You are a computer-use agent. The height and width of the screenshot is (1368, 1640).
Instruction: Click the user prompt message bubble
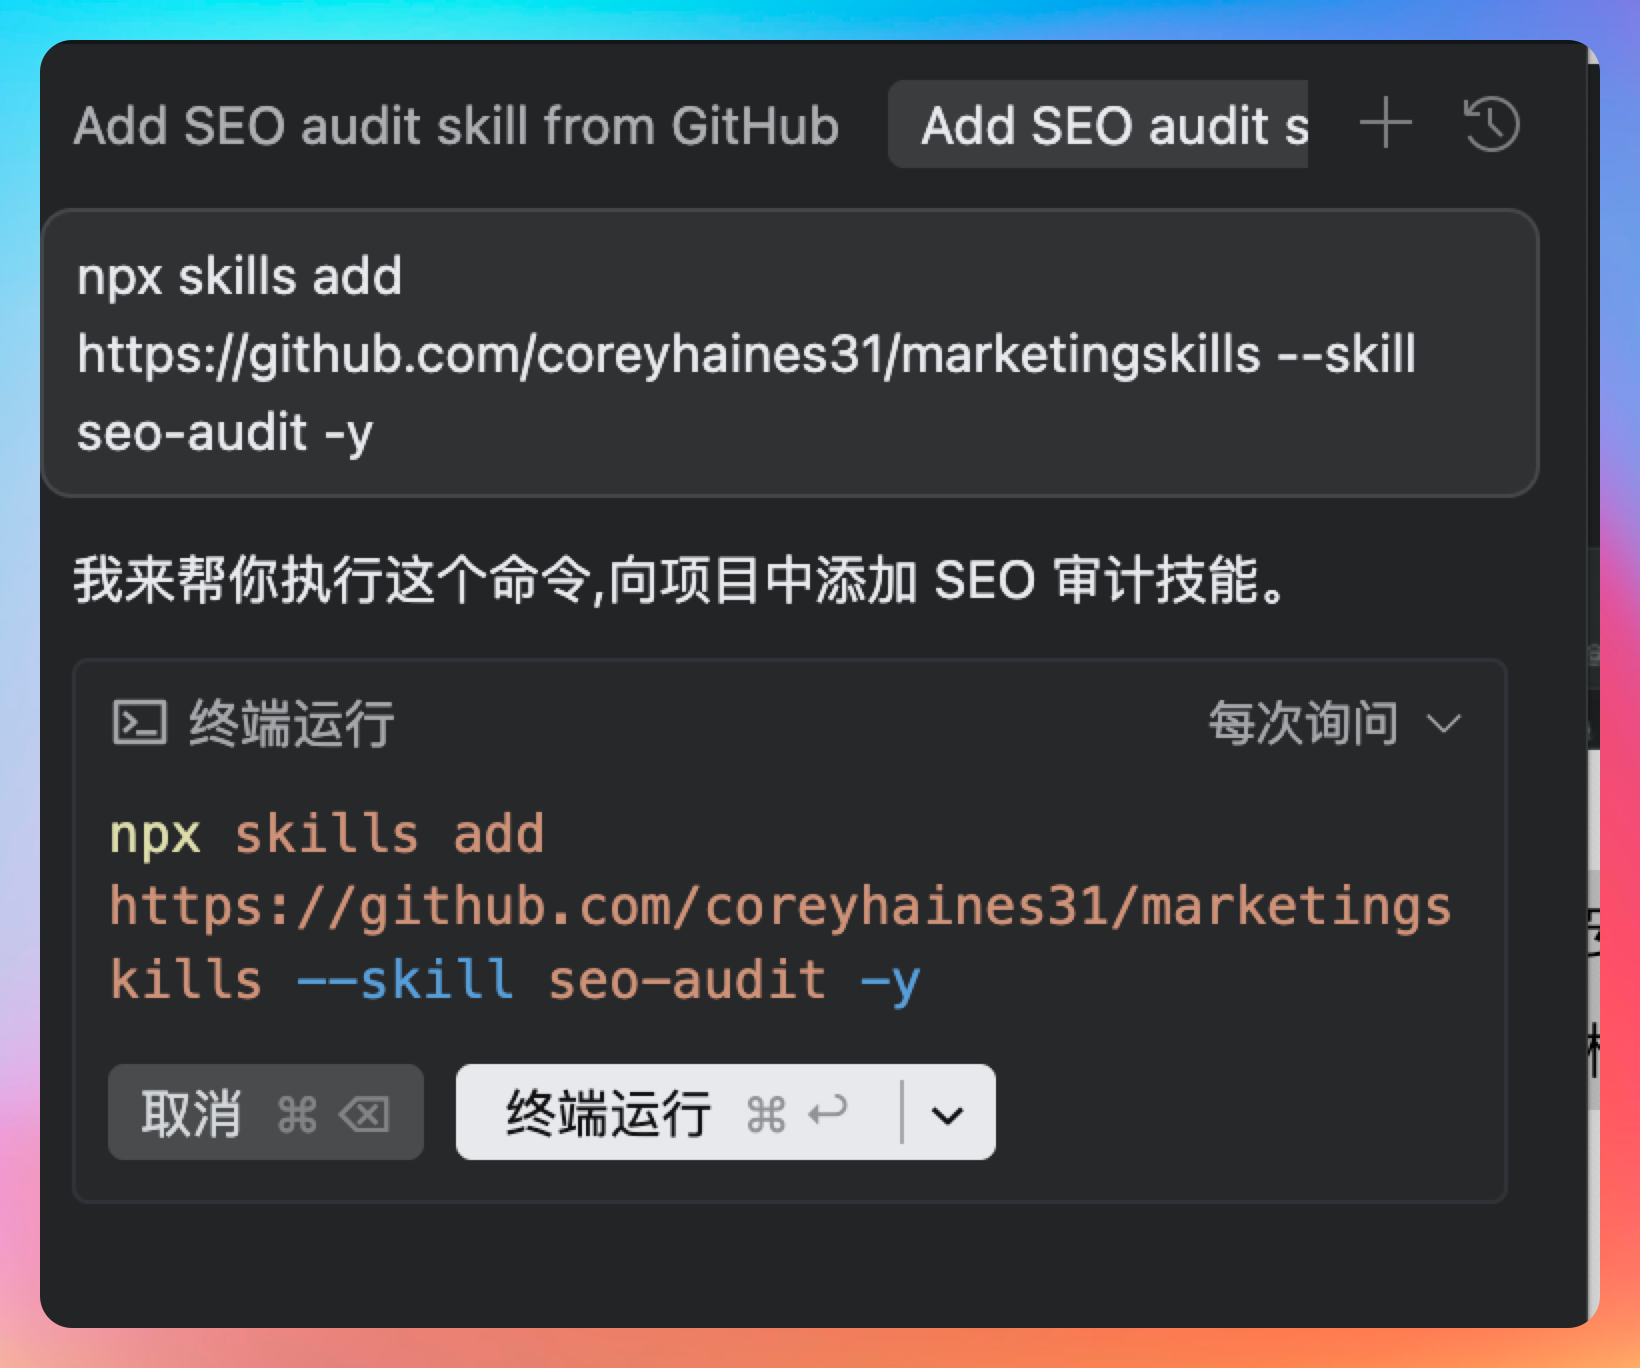click(789, 352)
